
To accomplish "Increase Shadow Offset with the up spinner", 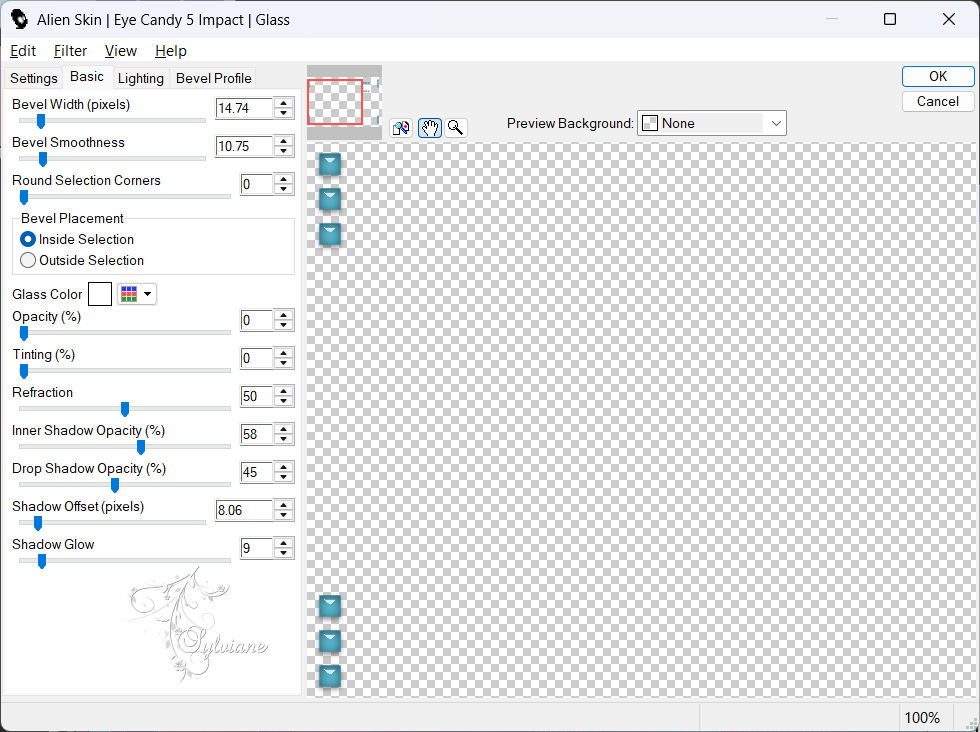I will (x=284, y=505).
